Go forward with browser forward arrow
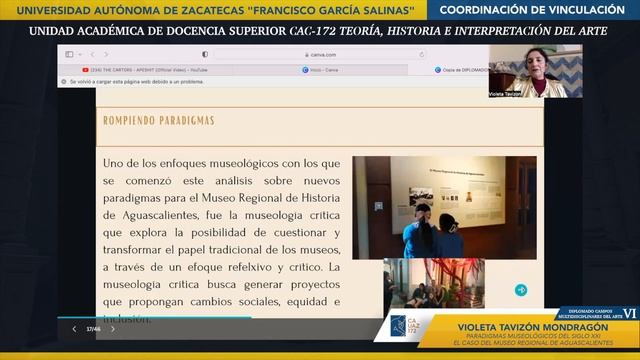 point(106,54)
